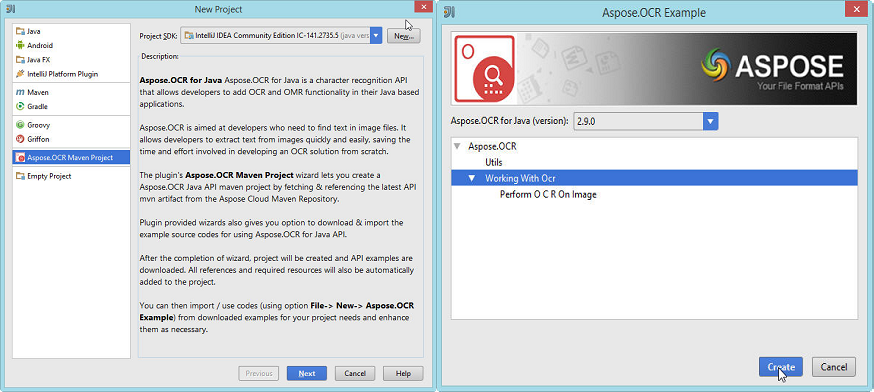The width and height of the screenshot is (874, 392).
Task: Click the 'Aspose.OCR for Java' bold description heading
Action: pyautogui.click(x=181, y=81)
